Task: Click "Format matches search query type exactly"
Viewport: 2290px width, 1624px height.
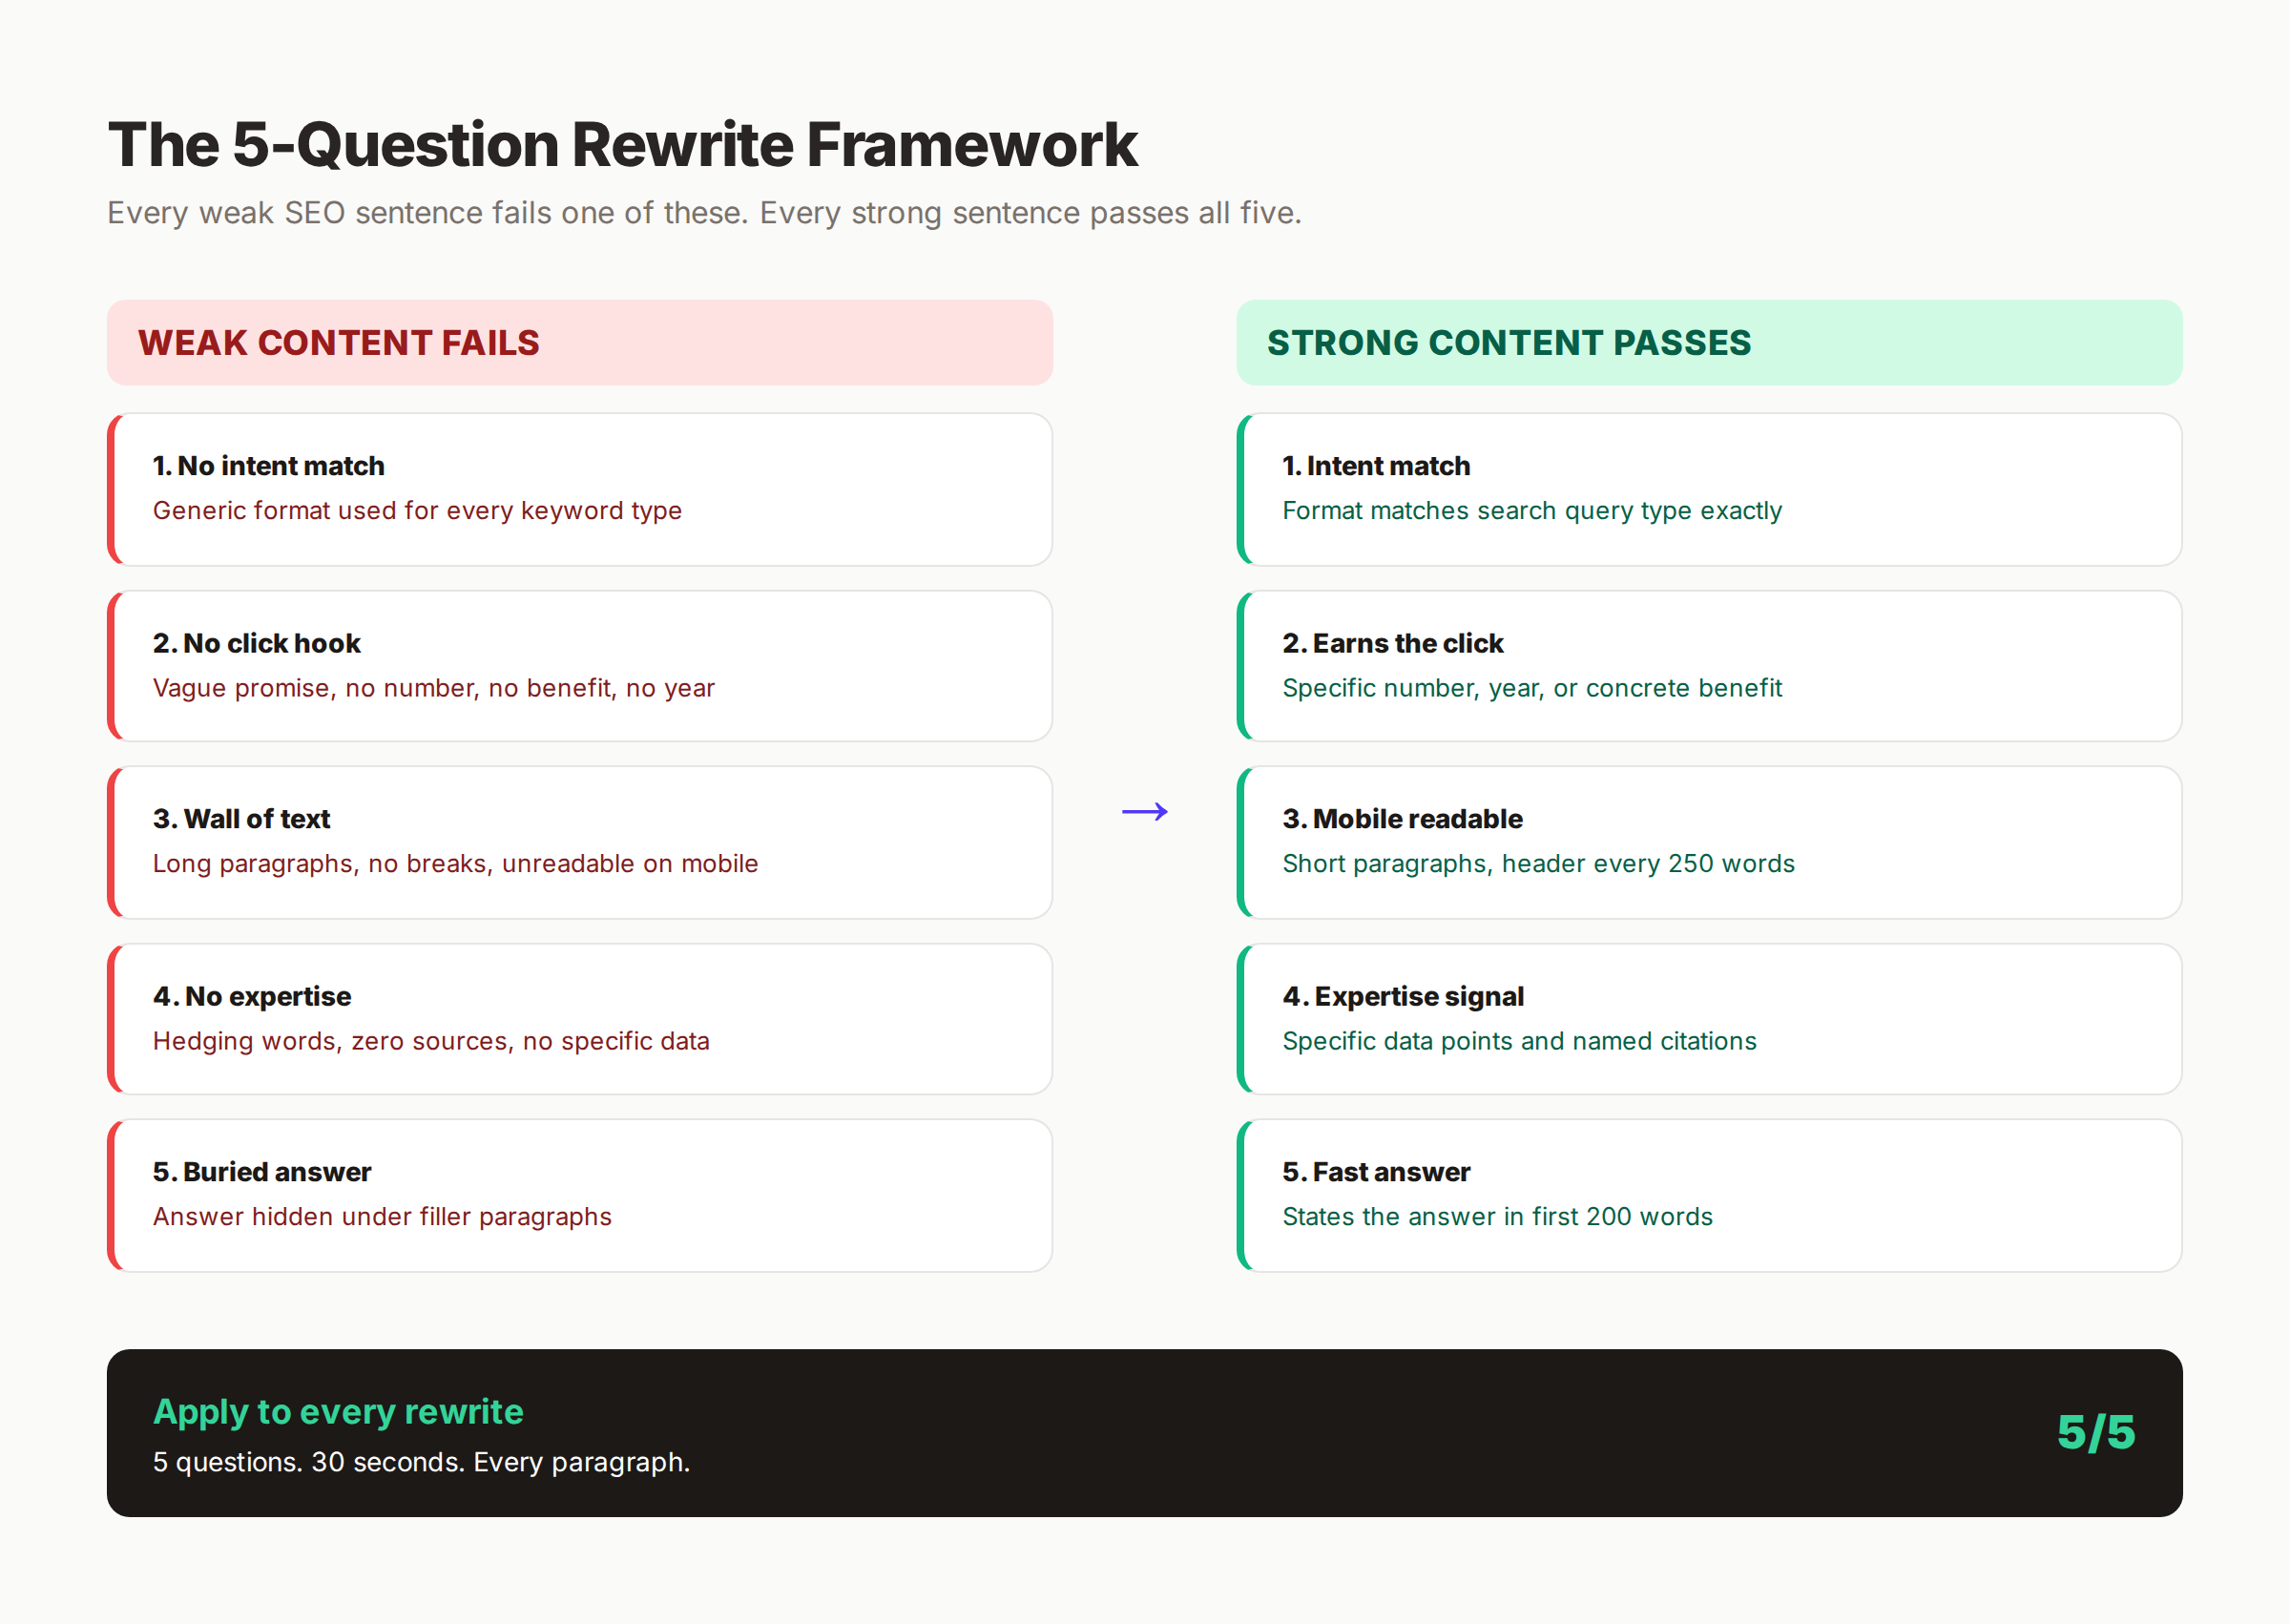Action: click(1532, 511)
